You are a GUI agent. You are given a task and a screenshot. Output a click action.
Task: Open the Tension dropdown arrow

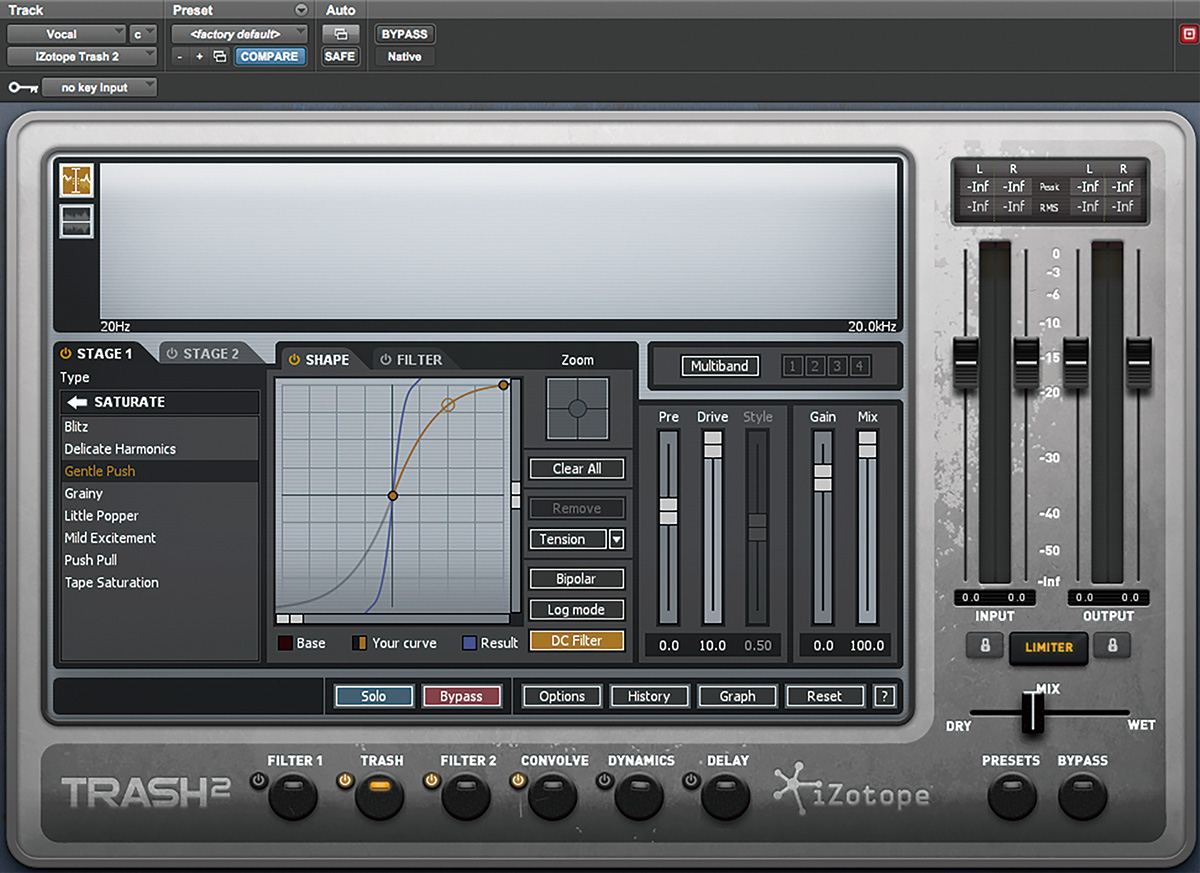[x=617, y=540]
